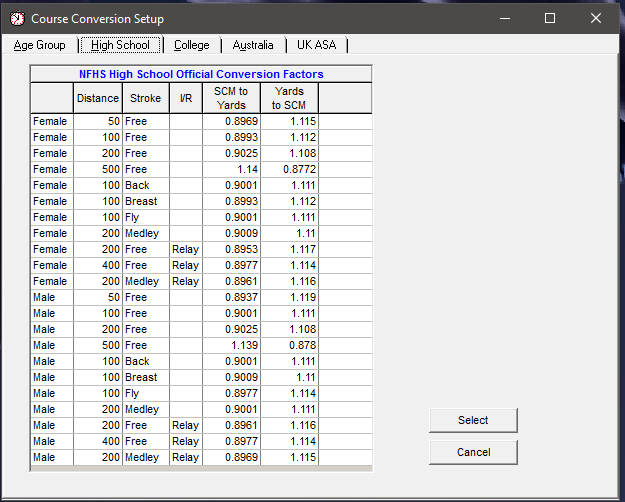Click the Female 400 Free Relay distance cell
This screenshot has width=625, height=502.
pyautogui.click(x=98, y=265)
